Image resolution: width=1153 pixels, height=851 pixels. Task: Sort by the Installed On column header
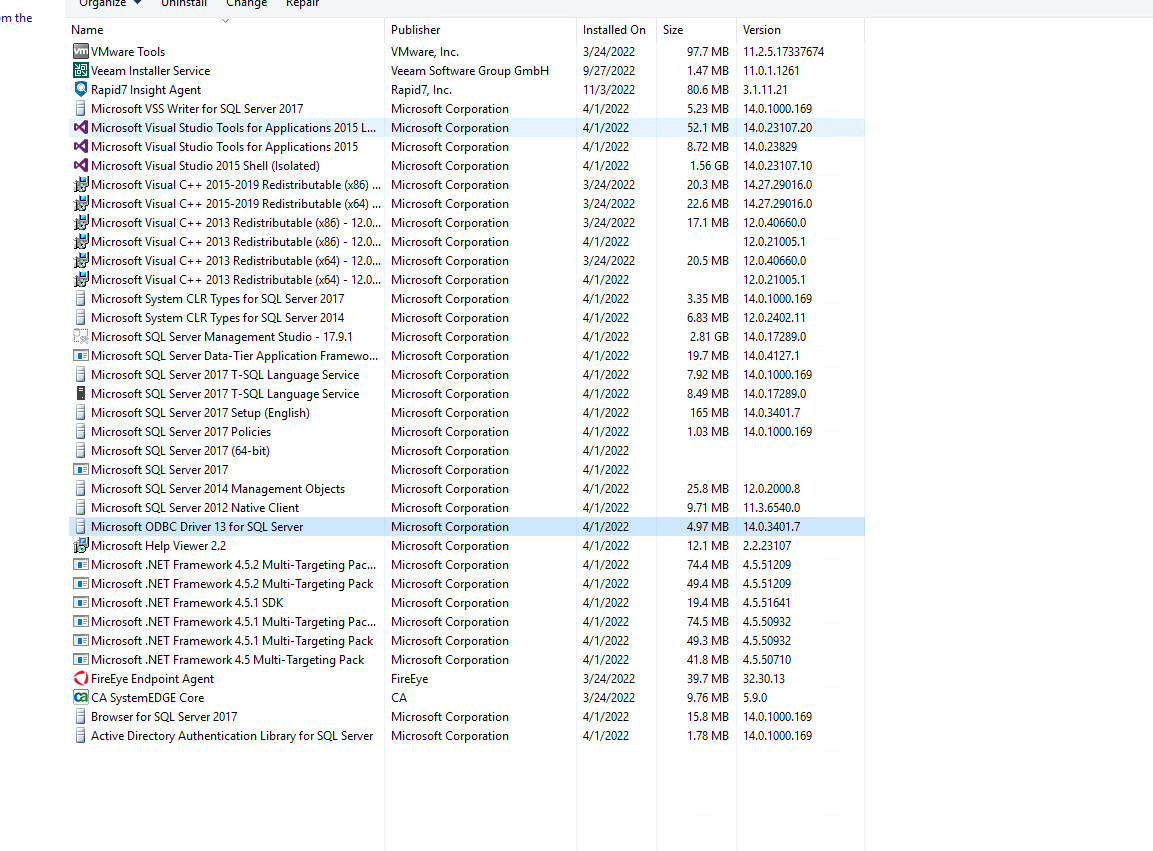click(616, 30)
